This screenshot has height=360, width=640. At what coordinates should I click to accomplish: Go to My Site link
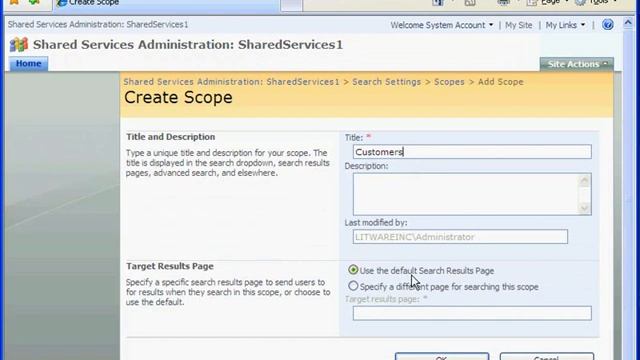519,25
